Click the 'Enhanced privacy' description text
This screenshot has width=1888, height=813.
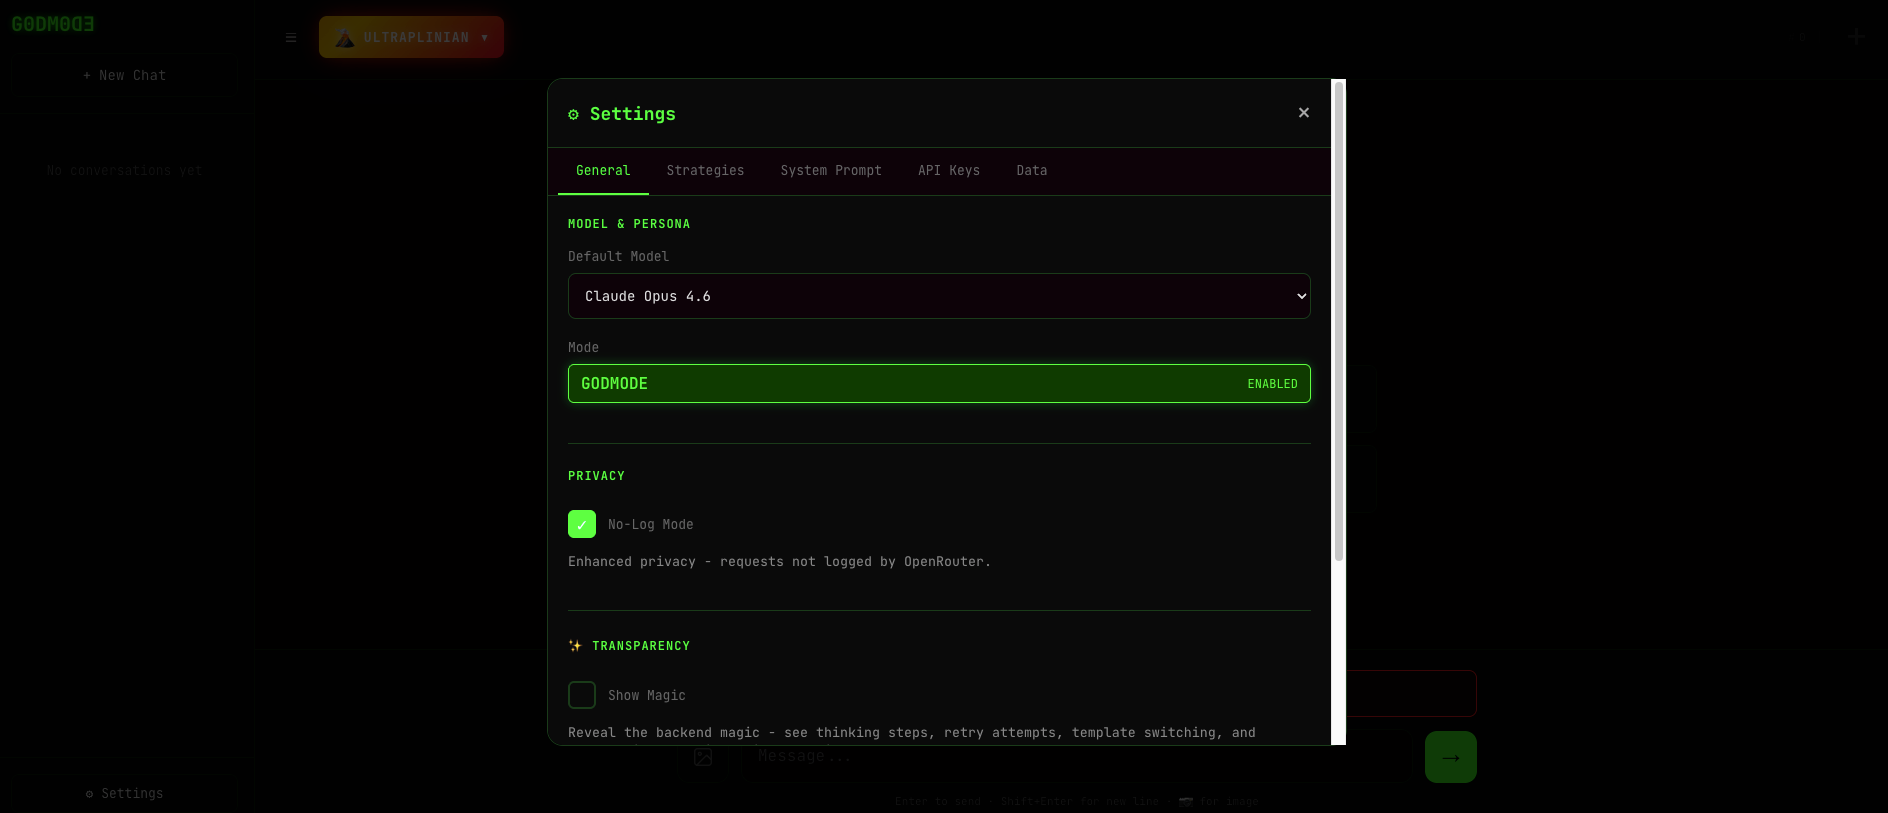[x=779, y=562]
